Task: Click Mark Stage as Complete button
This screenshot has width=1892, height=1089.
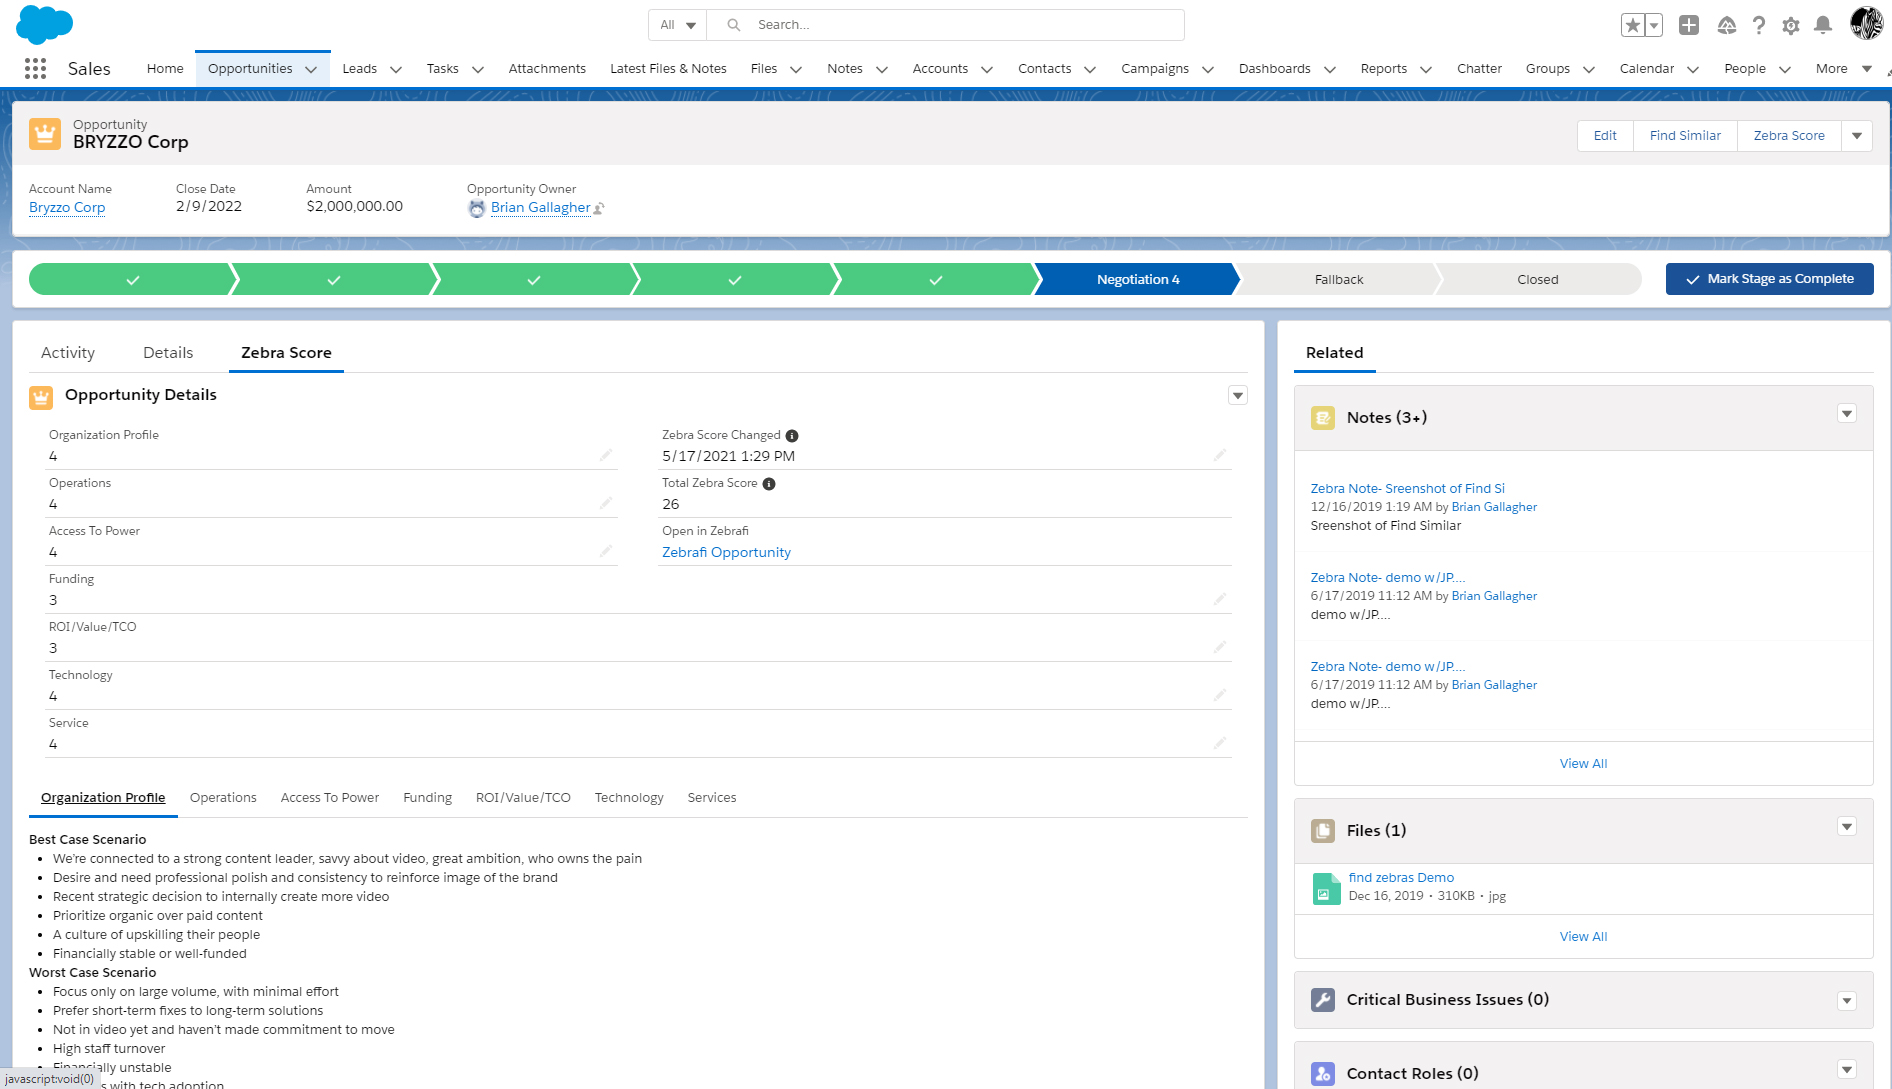Action: [x=1769, y=279]
